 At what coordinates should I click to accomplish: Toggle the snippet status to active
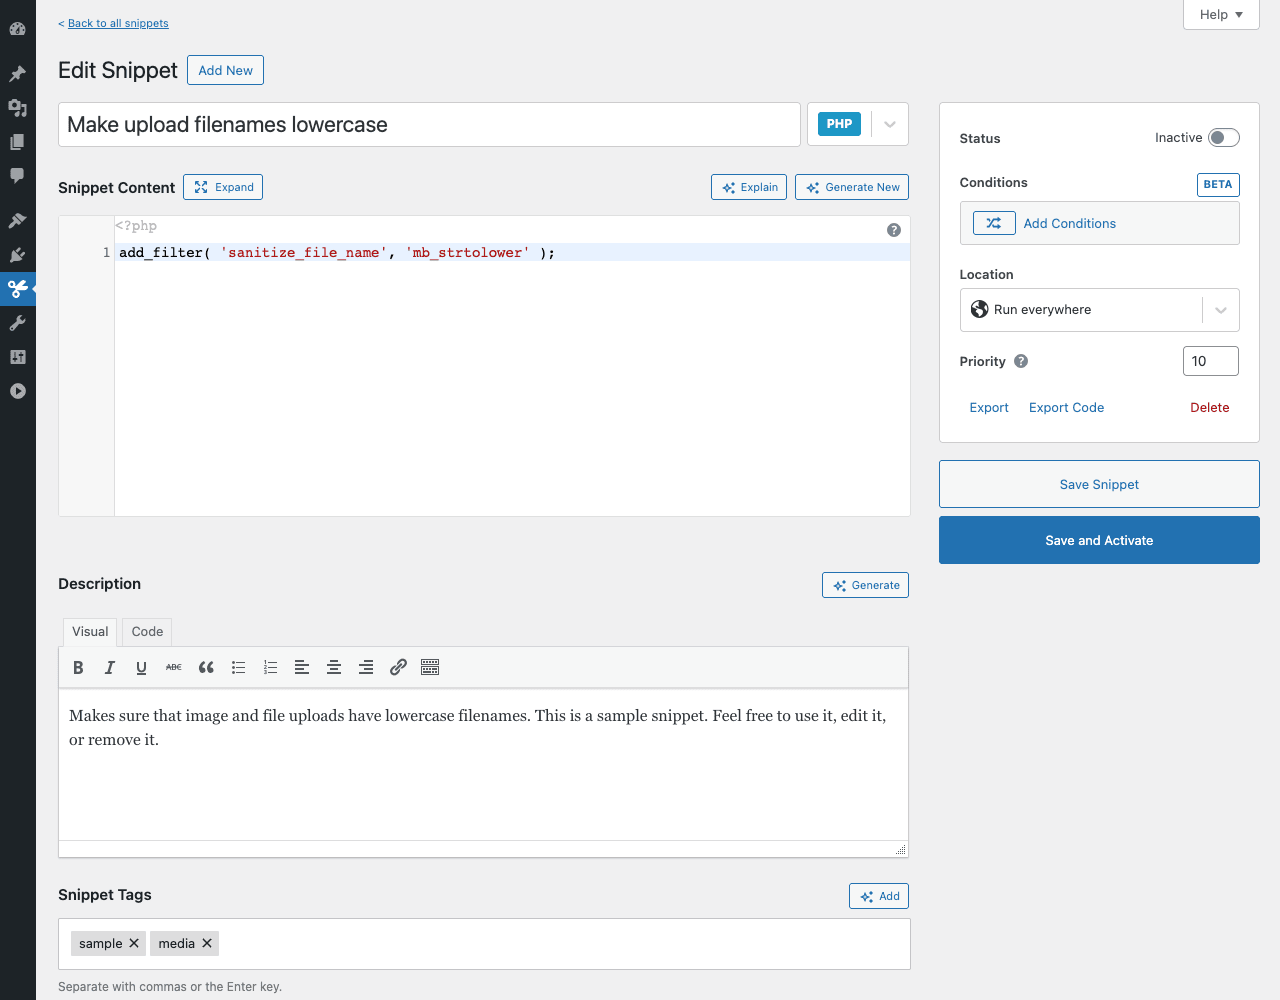point(1224,138)
